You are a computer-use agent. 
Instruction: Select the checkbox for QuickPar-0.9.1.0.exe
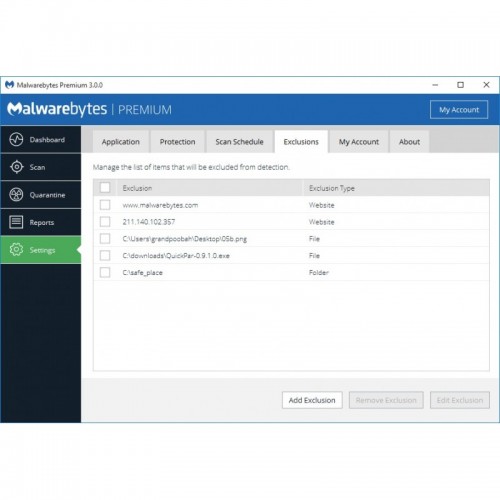(105, 255)
